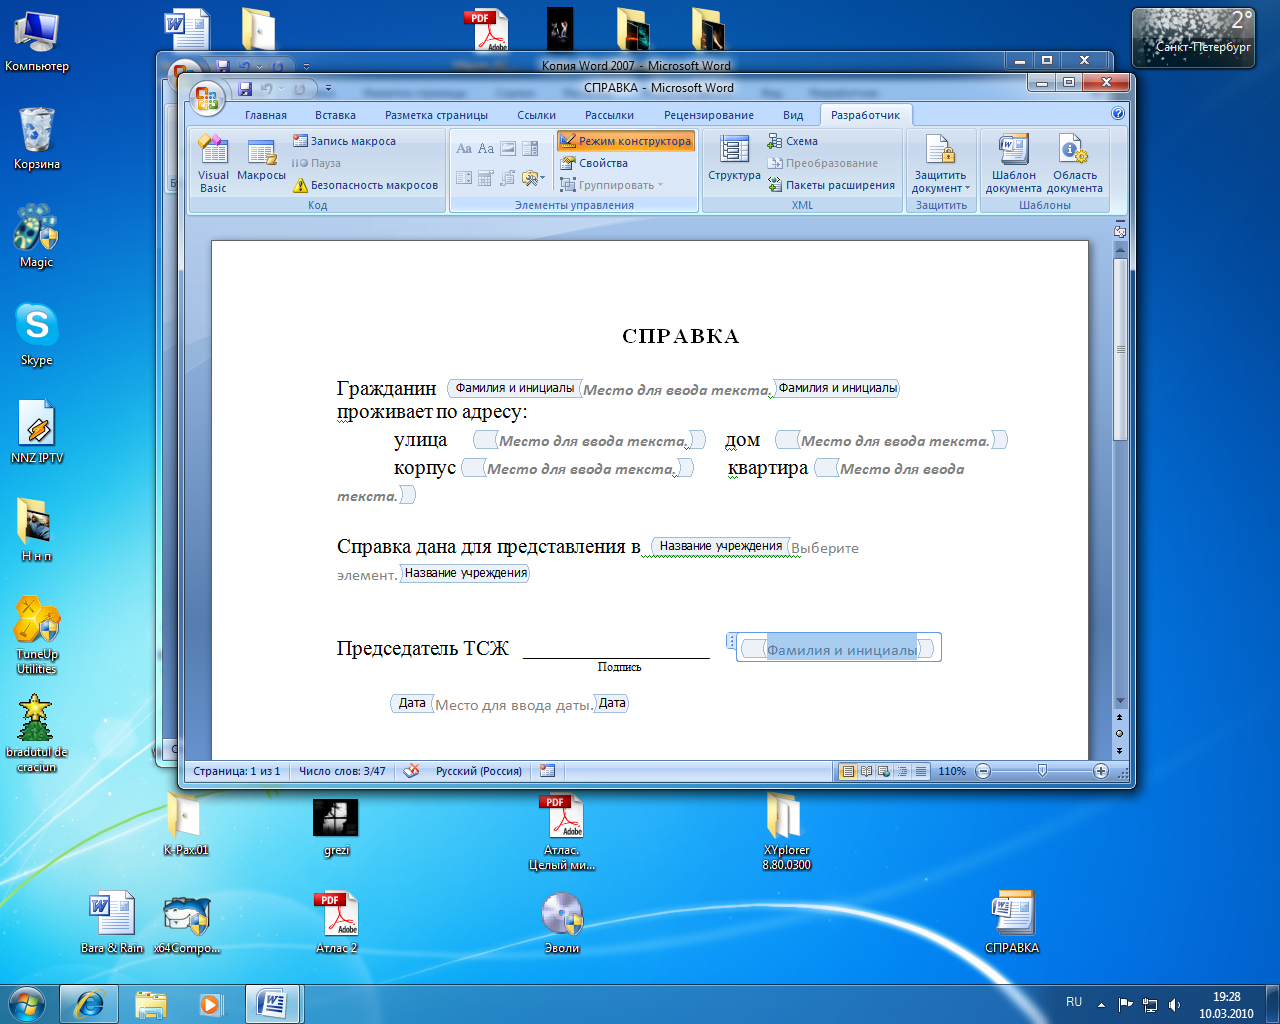Open the undo history dropdown arrow
Screen dimensions: 1280x1024
282,89
